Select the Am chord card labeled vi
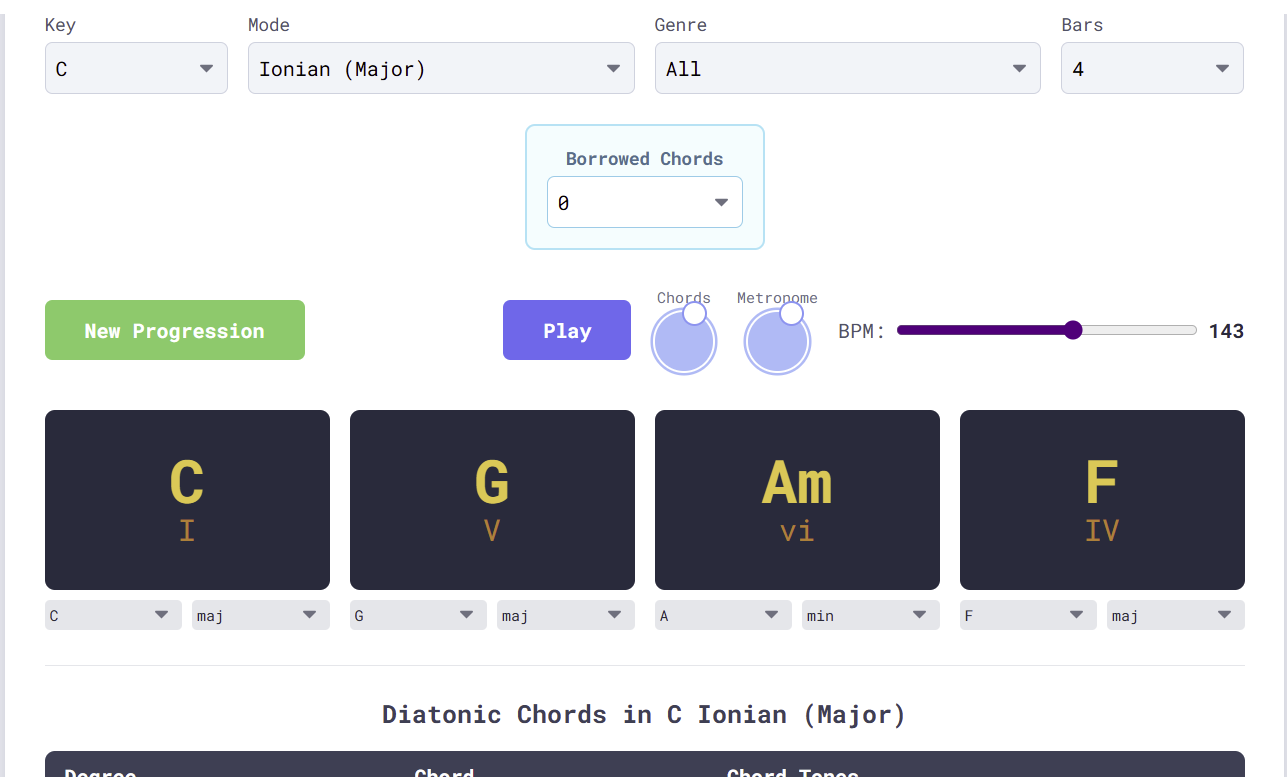Viewport: 1287px width, 777px height. point(797,500)
